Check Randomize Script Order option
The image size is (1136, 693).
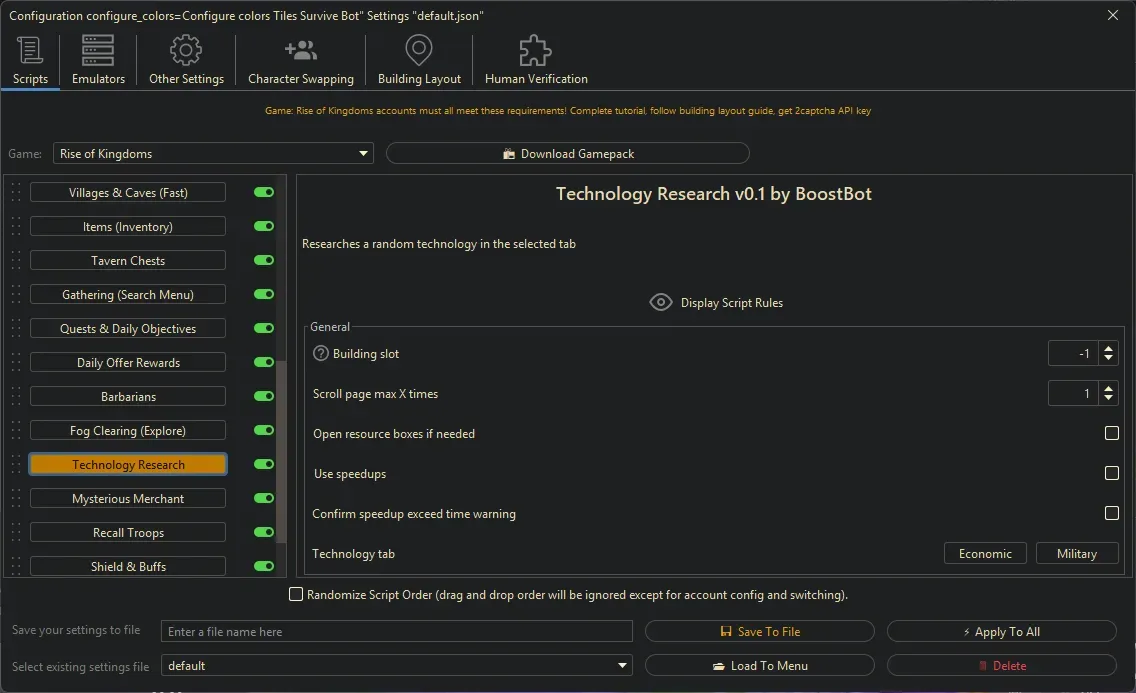tap(296, 594)
